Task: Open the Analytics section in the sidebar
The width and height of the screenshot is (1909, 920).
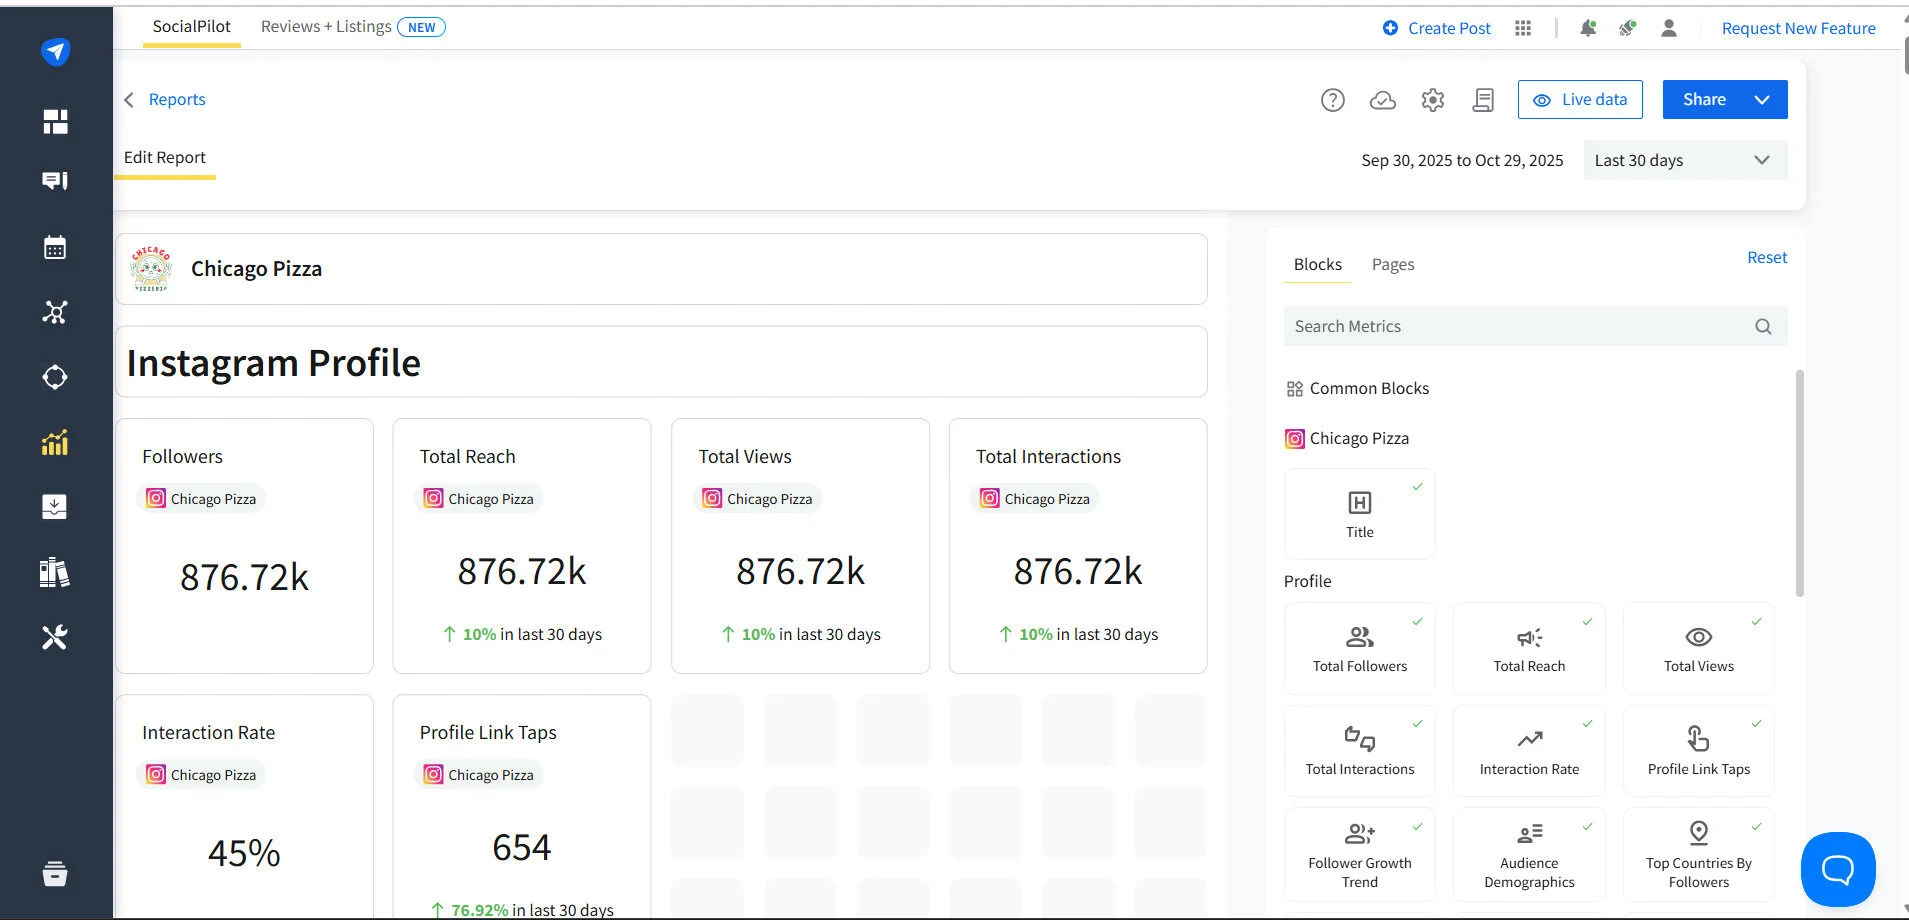Action: [55, 441]
